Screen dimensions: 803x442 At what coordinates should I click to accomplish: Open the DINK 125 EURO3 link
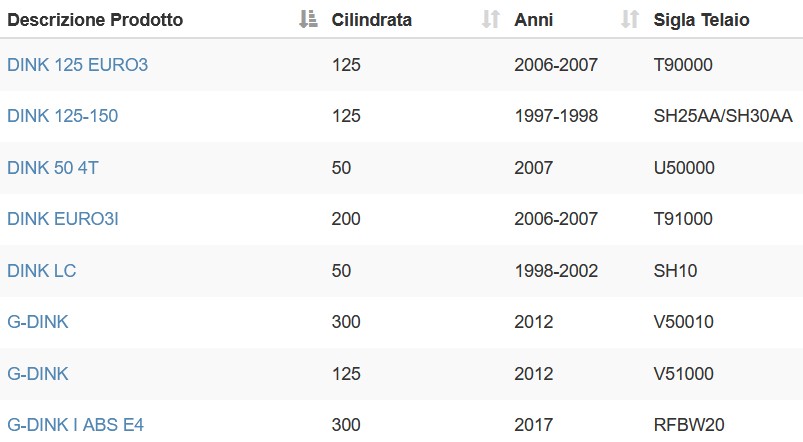point(77,65)
